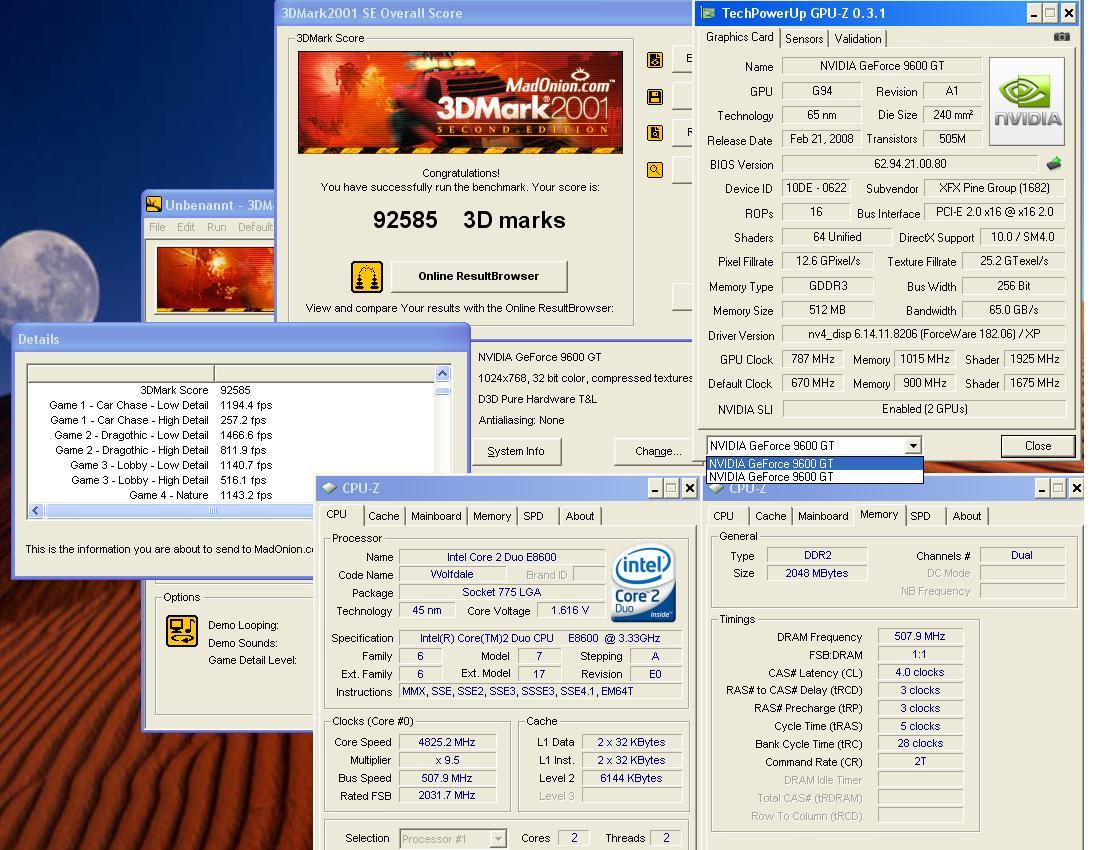Click the Level 2 cache value 6144 KBytes
Screen dimensions: 1113x850
point(630,778)
